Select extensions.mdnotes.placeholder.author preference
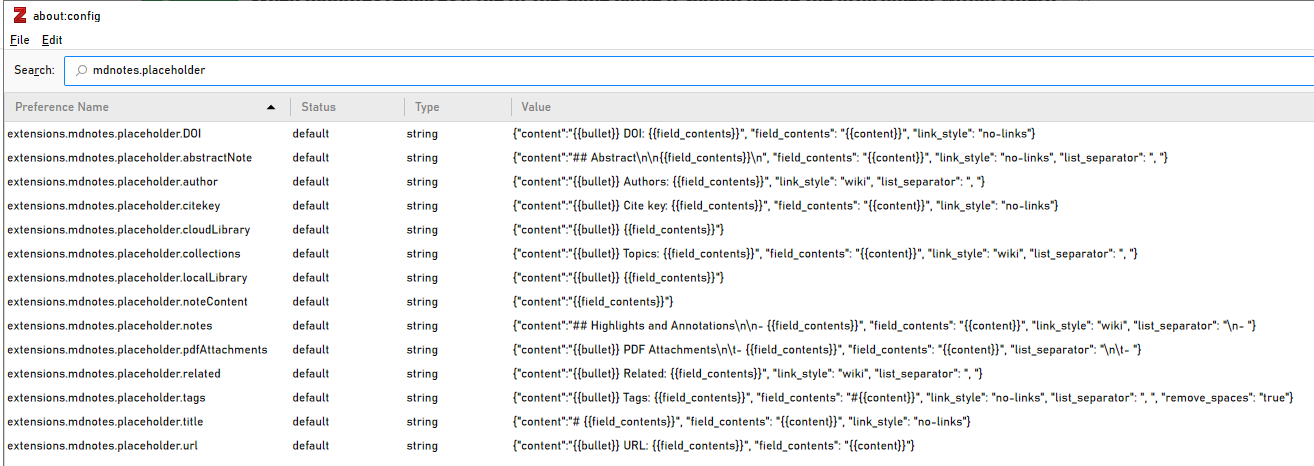Screen dimensions: 1314x466 tap(112, 181)
